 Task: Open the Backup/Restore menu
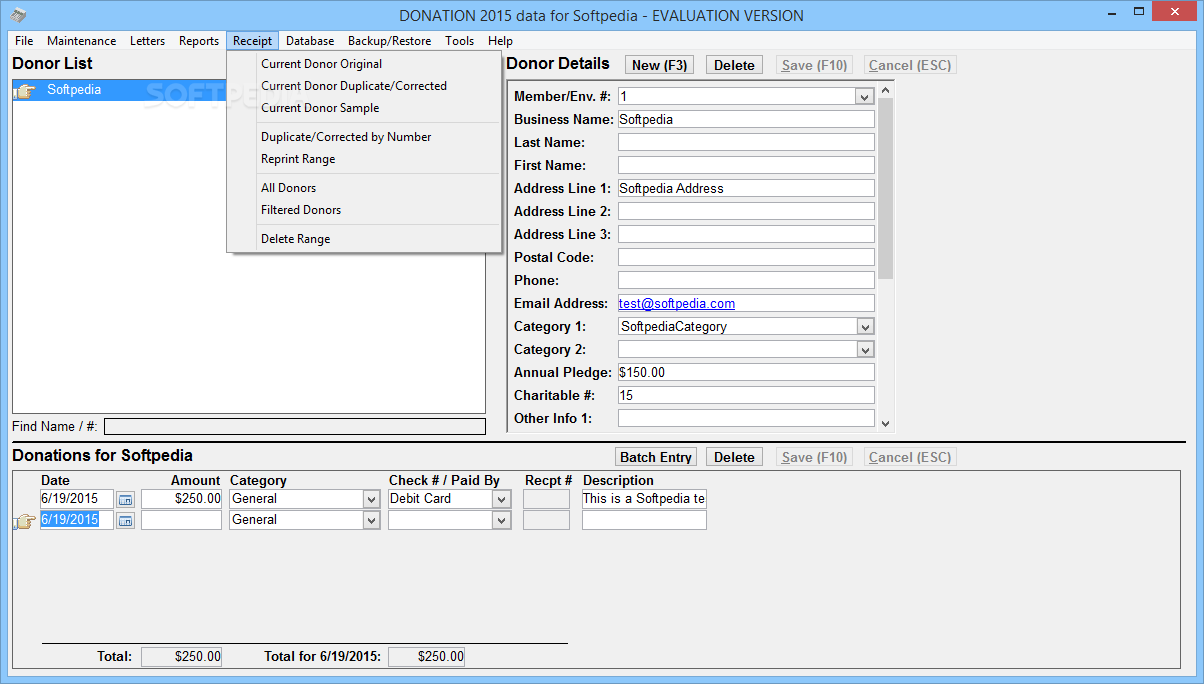390,41
